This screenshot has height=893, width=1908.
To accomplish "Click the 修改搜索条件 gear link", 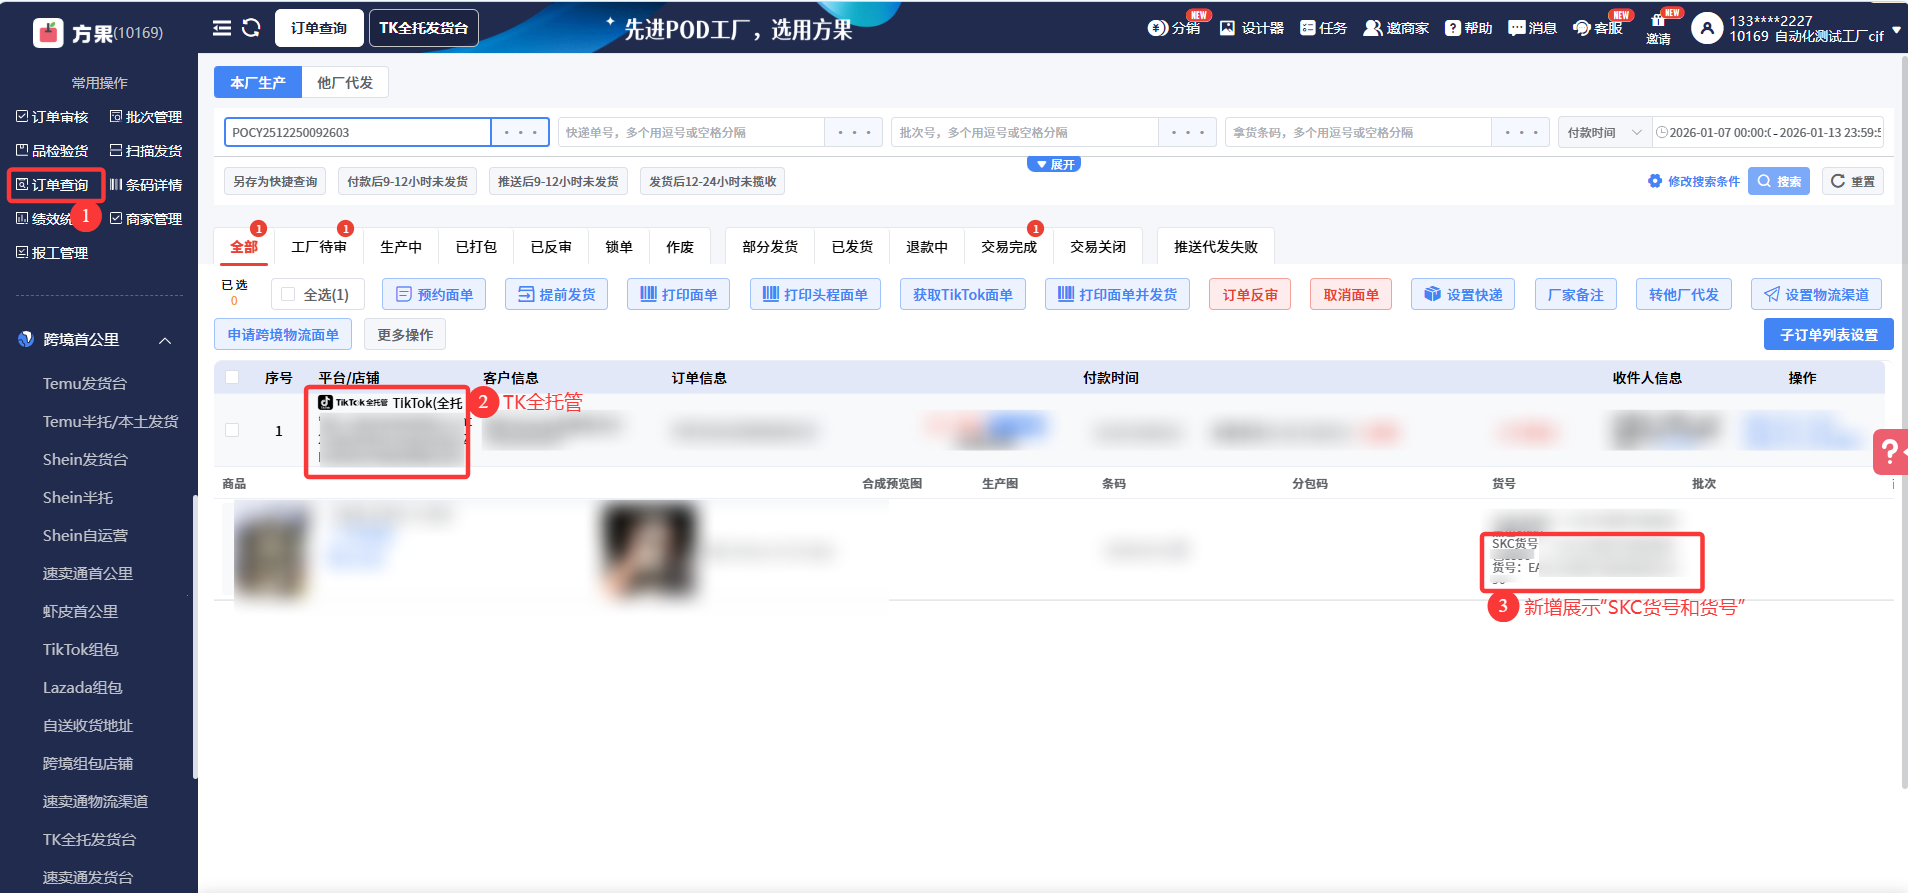I will (1694, 181).
